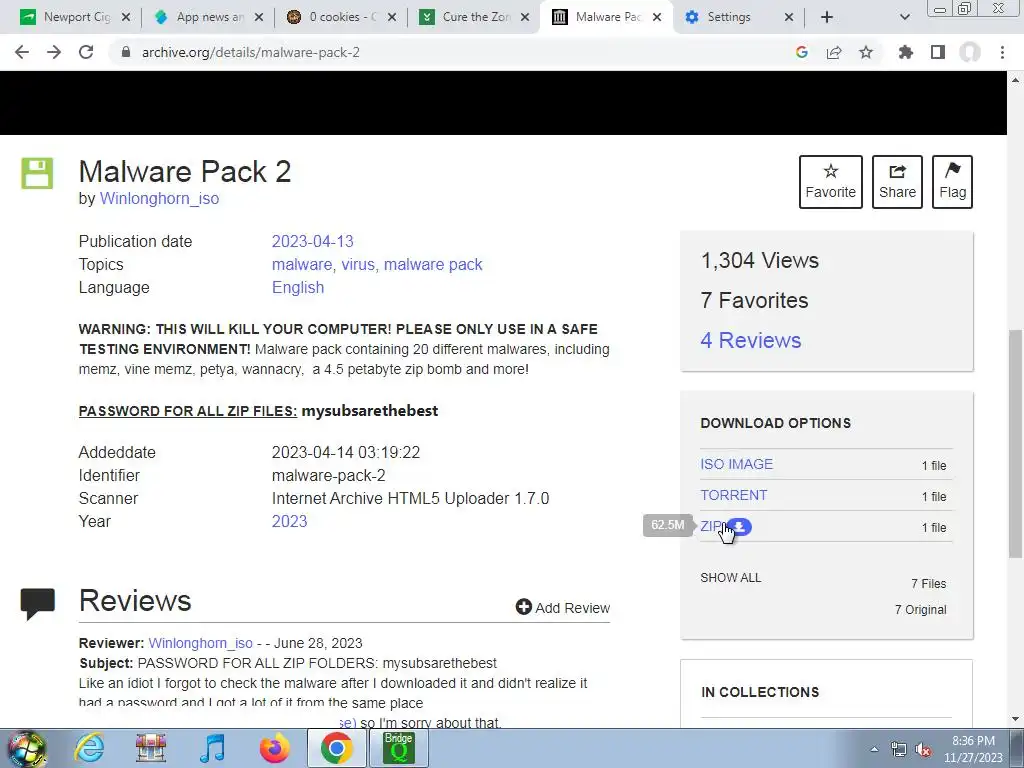The height and width of the screenshot is (768, 1024).
Task: Open reviewer Winlonghorn_iso link in Reviews
Action: 200,643
